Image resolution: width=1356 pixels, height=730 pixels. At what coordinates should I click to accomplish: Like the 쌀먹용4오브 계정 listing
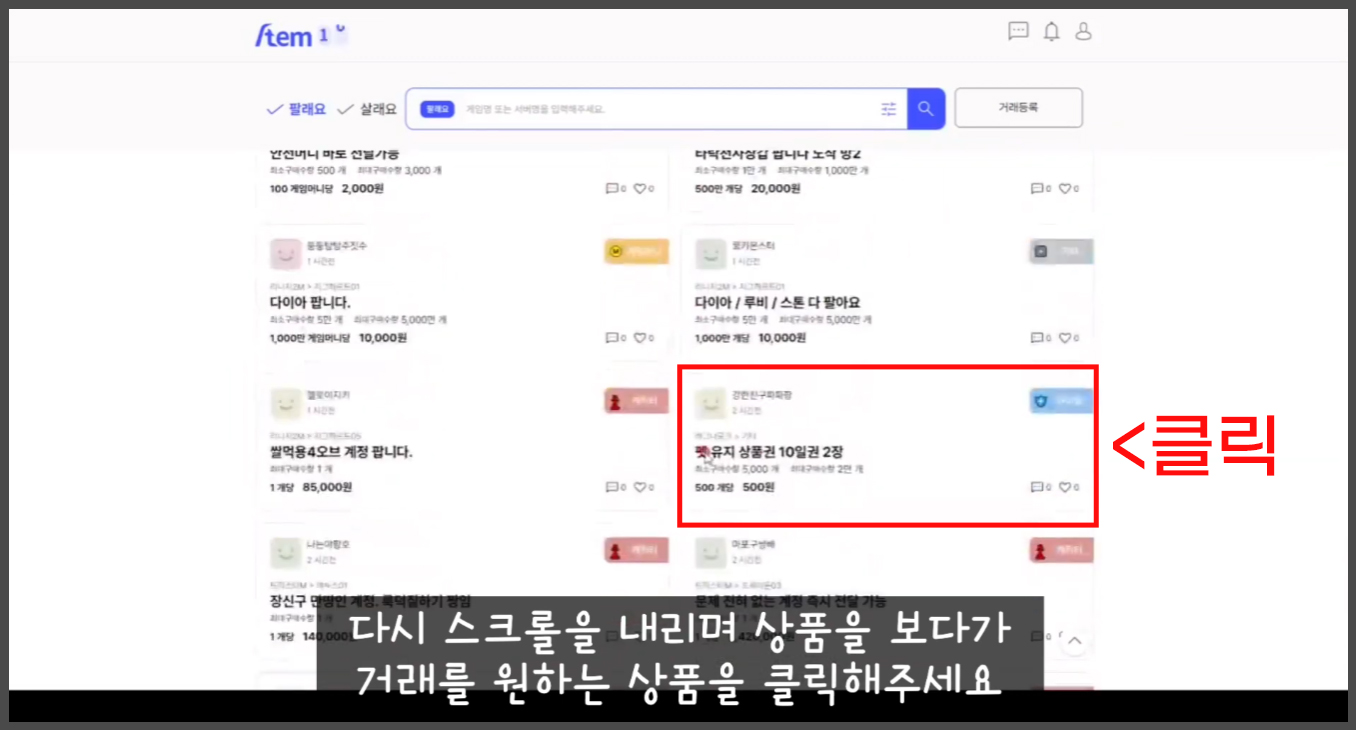640,488
